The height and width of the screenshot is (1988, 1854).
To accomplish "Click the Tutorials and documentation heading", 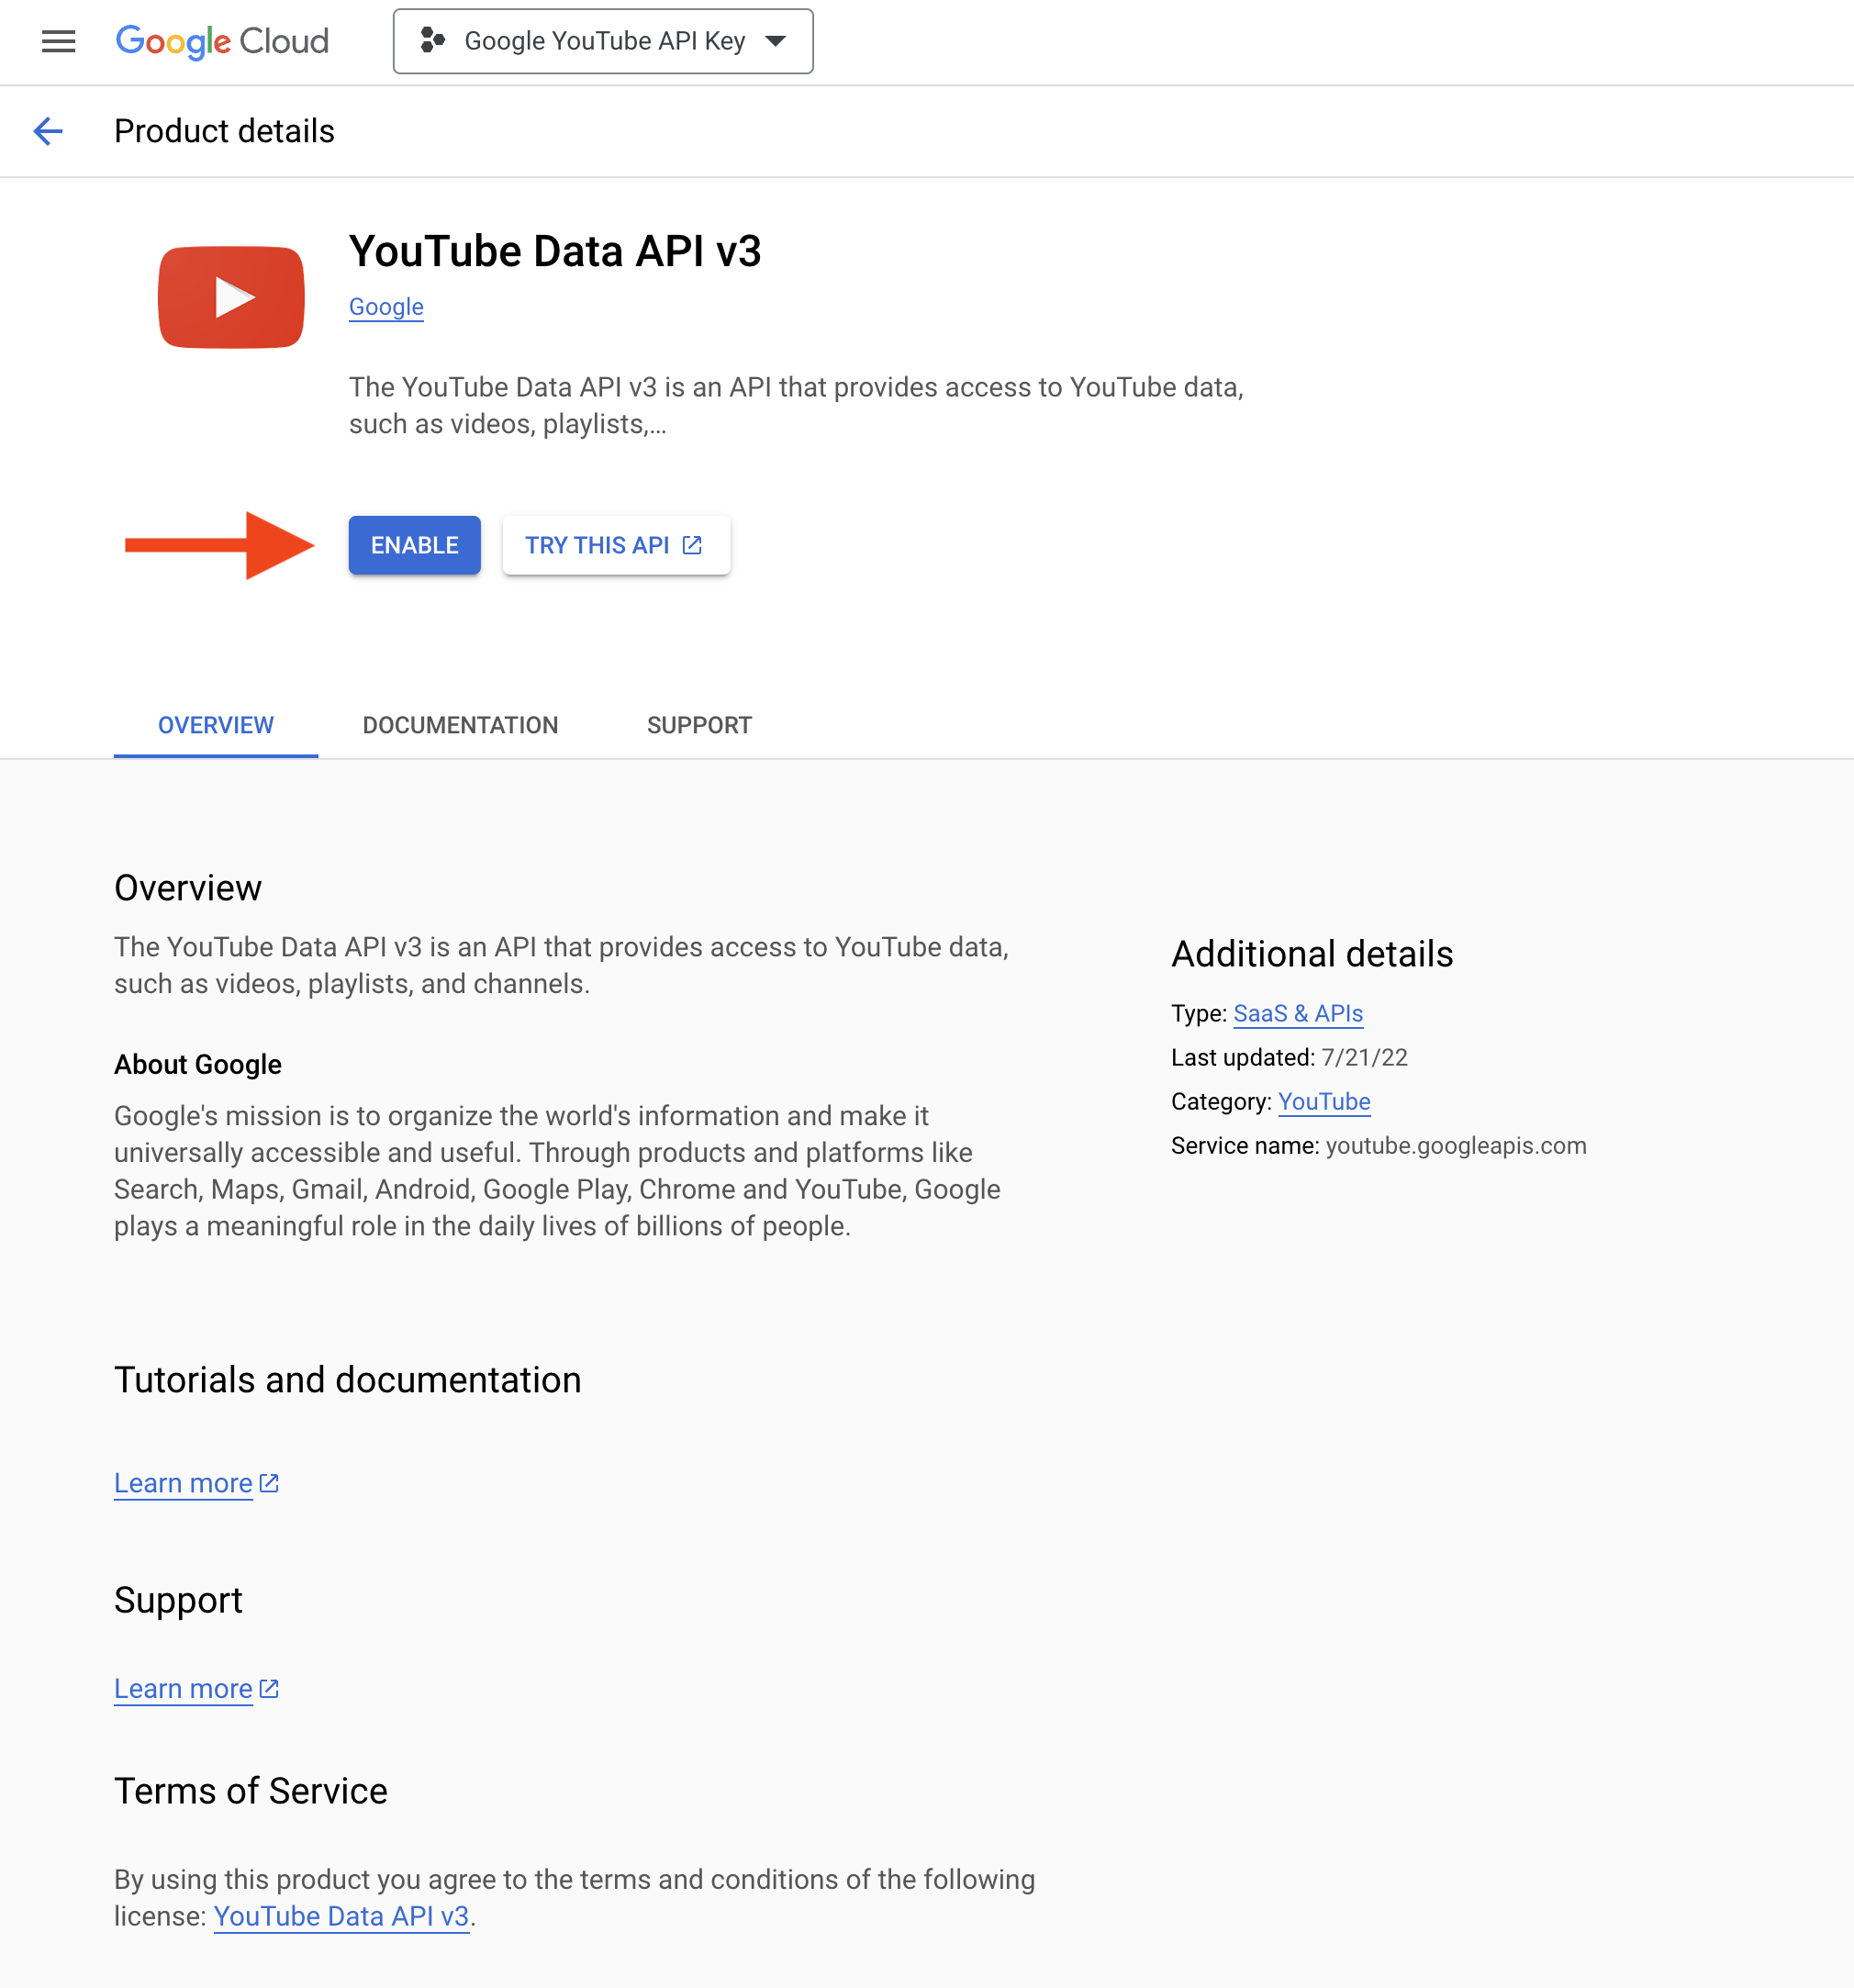I will pyautogui.click(x=348, y=1380).
